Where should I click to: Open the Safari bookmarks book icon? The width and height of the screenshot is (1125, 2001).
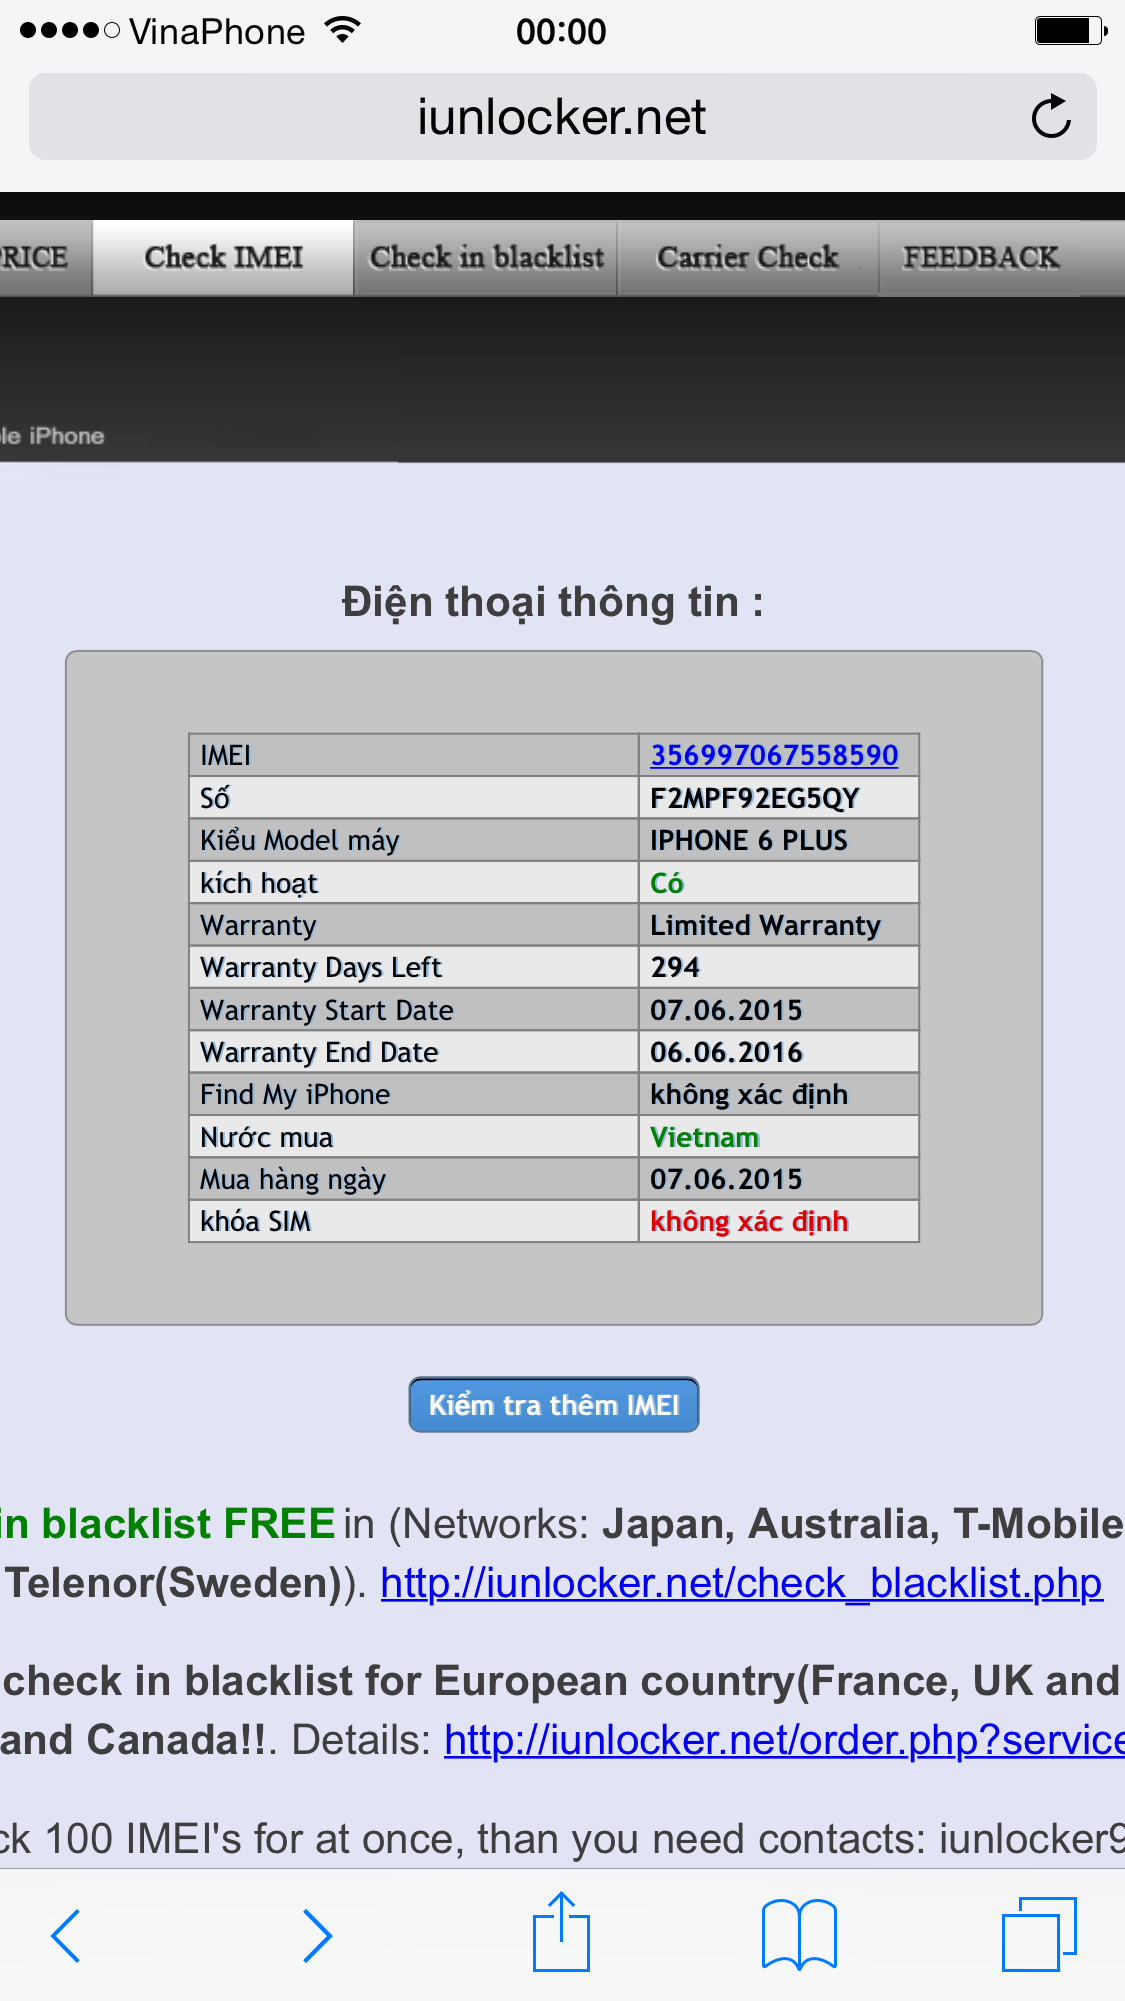pyautogui.click(x=798, y=1934)
